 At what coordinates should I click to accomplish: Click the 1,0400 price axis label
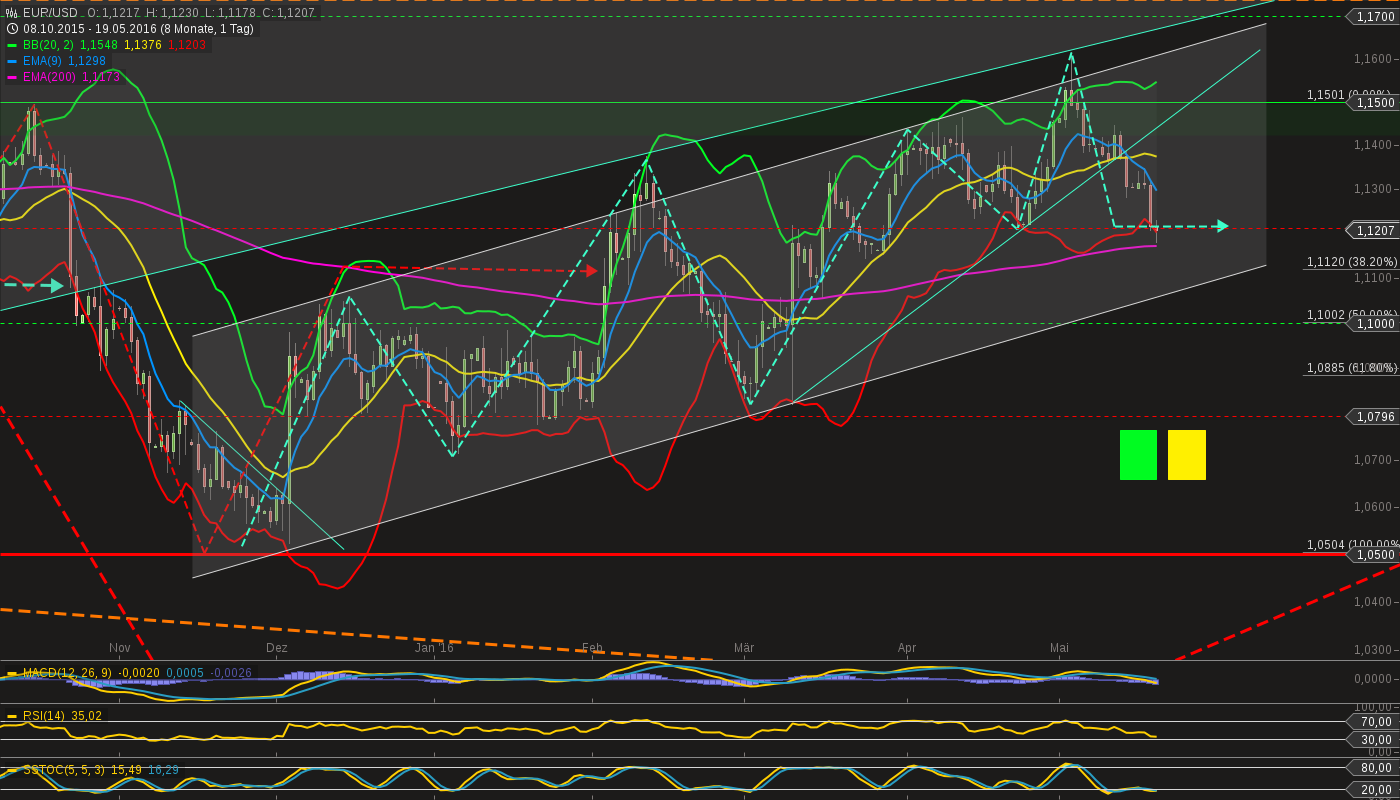(x=1374, y=601)
